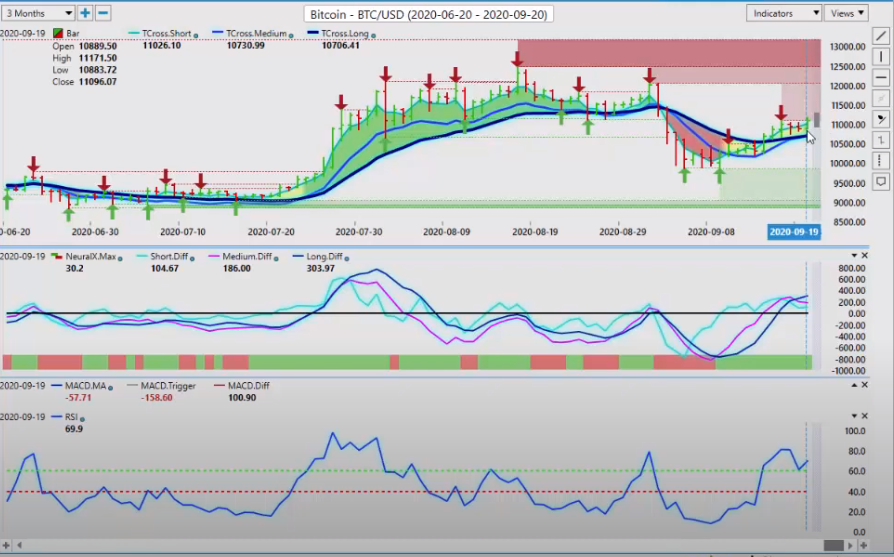
Task: Click the Open value 10889.50
Action: pos(98,46)
